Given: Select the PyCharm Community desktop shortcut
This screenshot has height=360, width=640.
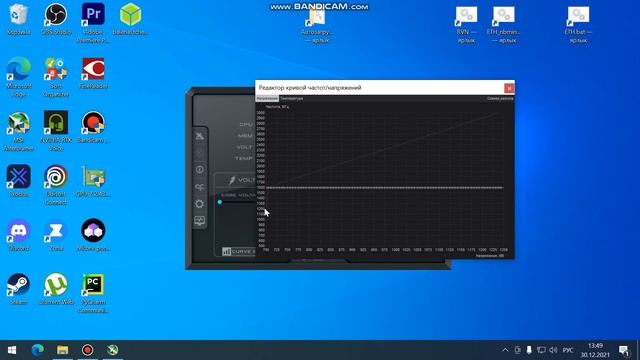Looking at the screenshot, I should point(93,293).
